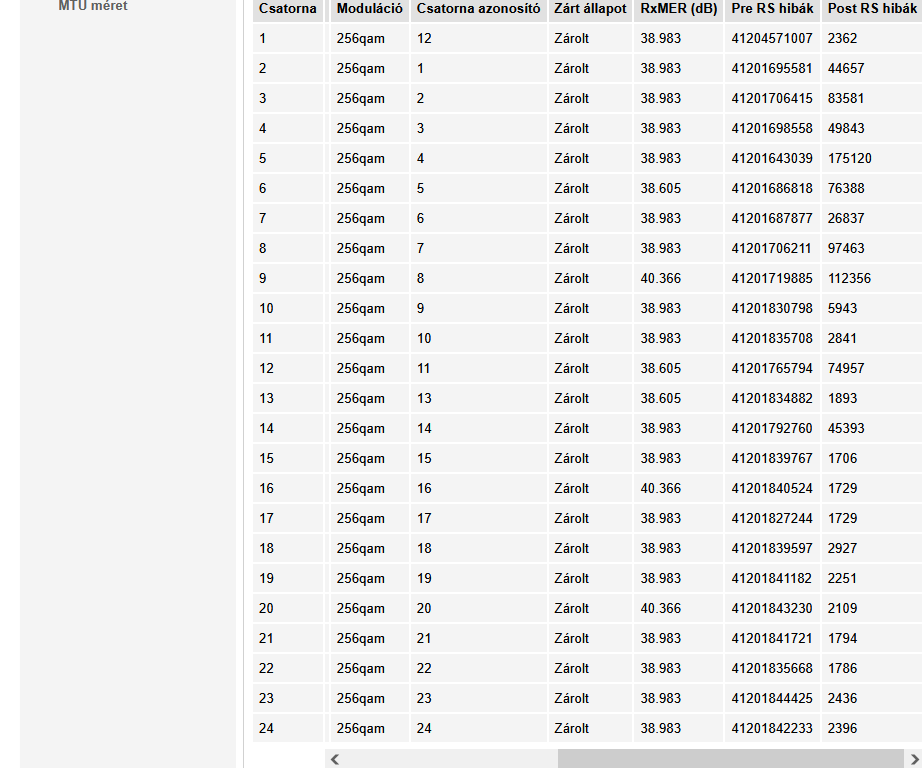Select Pre RS value 41204571007
This screenshot has height=768, width=922.
tap(771, 38)
